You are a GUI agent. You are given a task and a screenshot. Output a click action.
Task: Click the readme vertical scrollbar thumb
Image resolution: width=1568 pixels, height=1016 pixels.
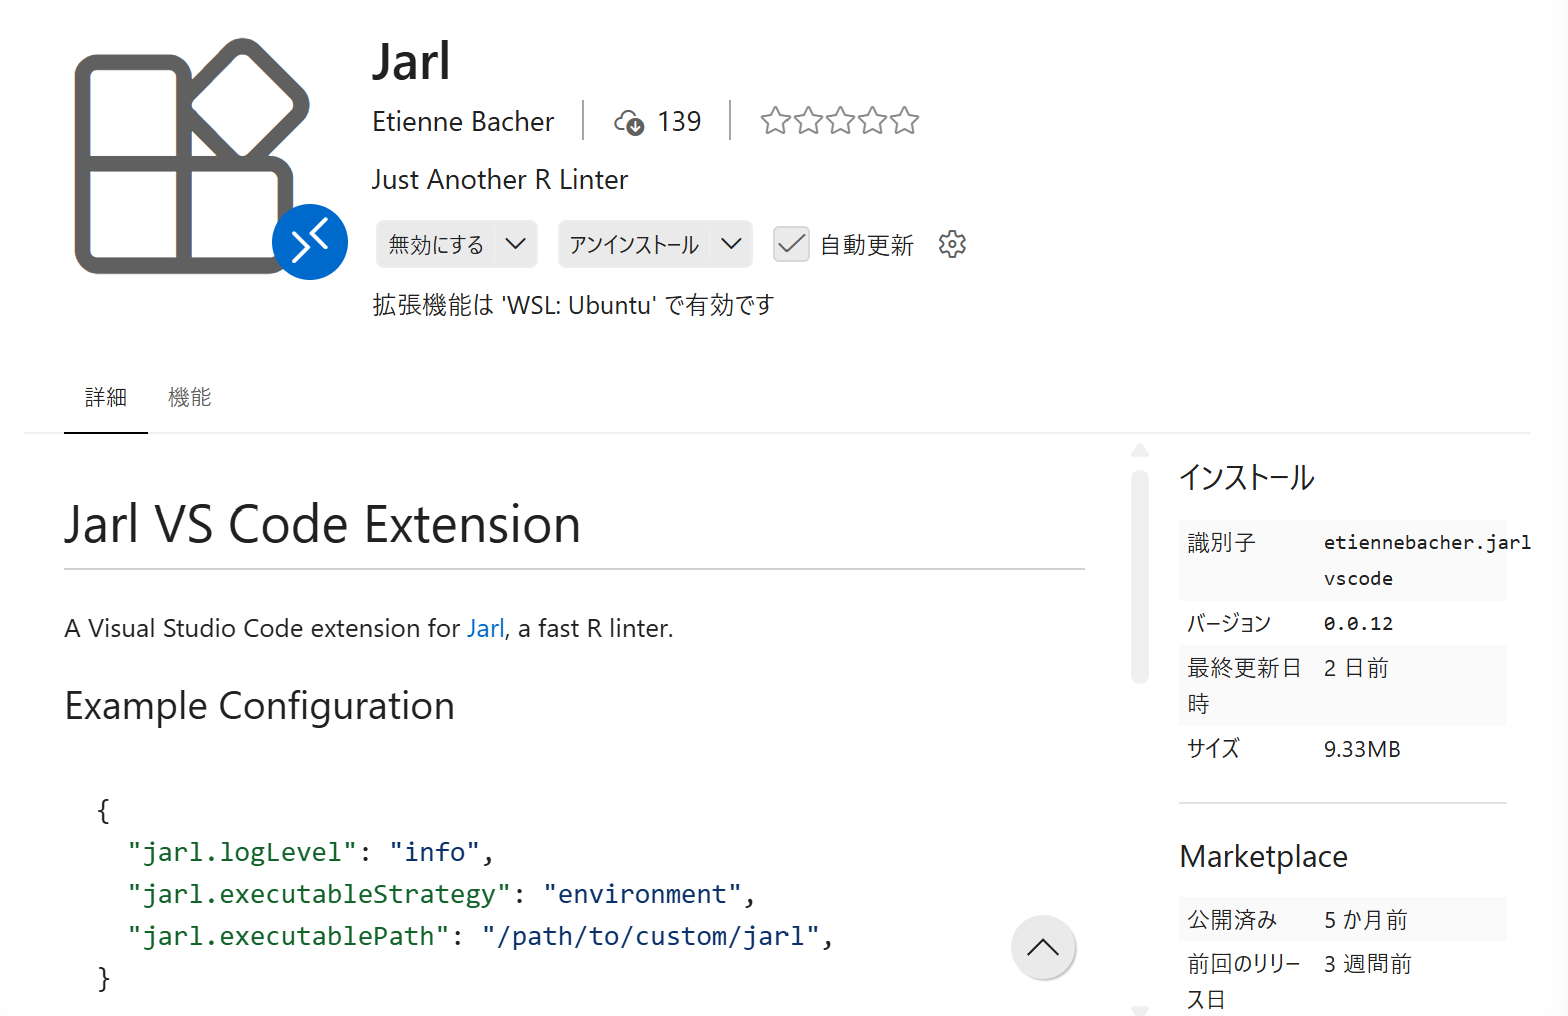coord(1139,576)
